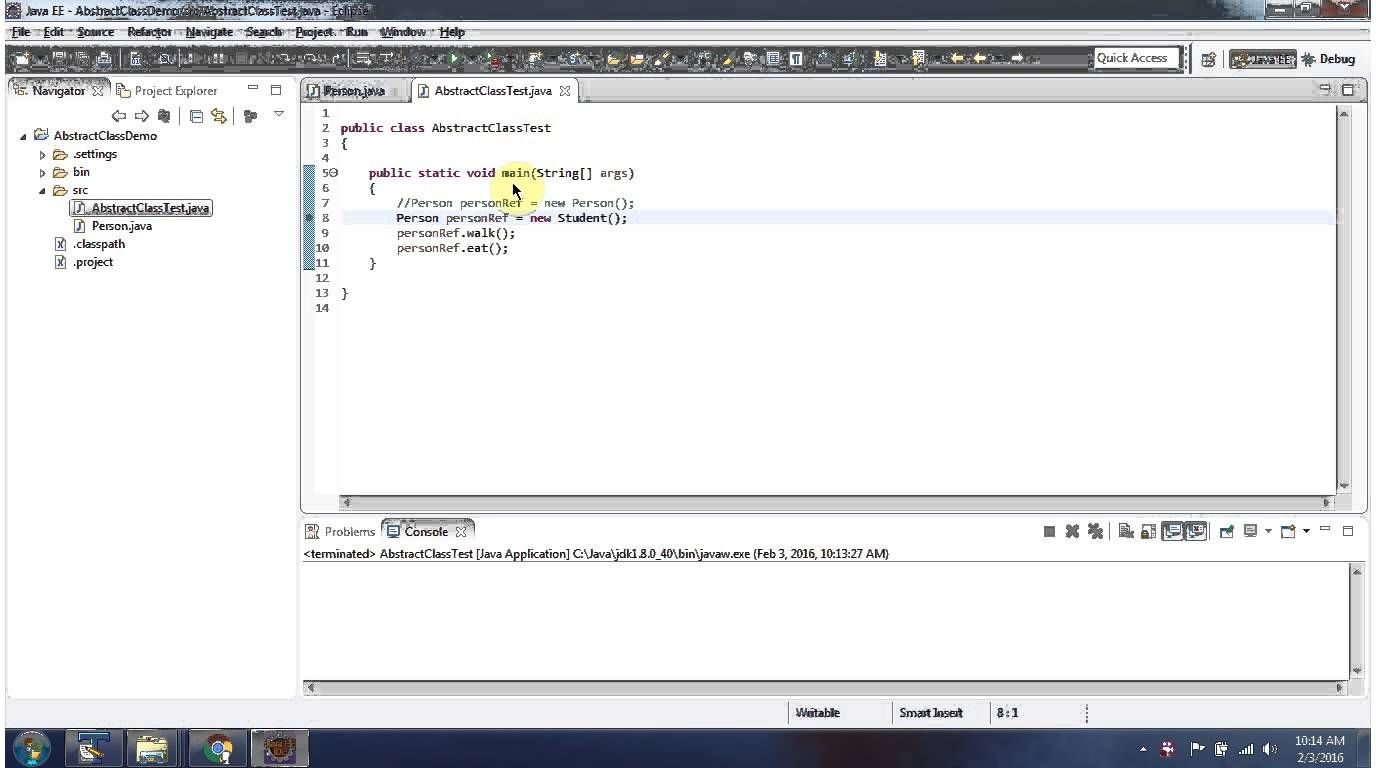
Task: Close the AbstractClassTest.java editor tab
Action: click(x=565, y=90)
